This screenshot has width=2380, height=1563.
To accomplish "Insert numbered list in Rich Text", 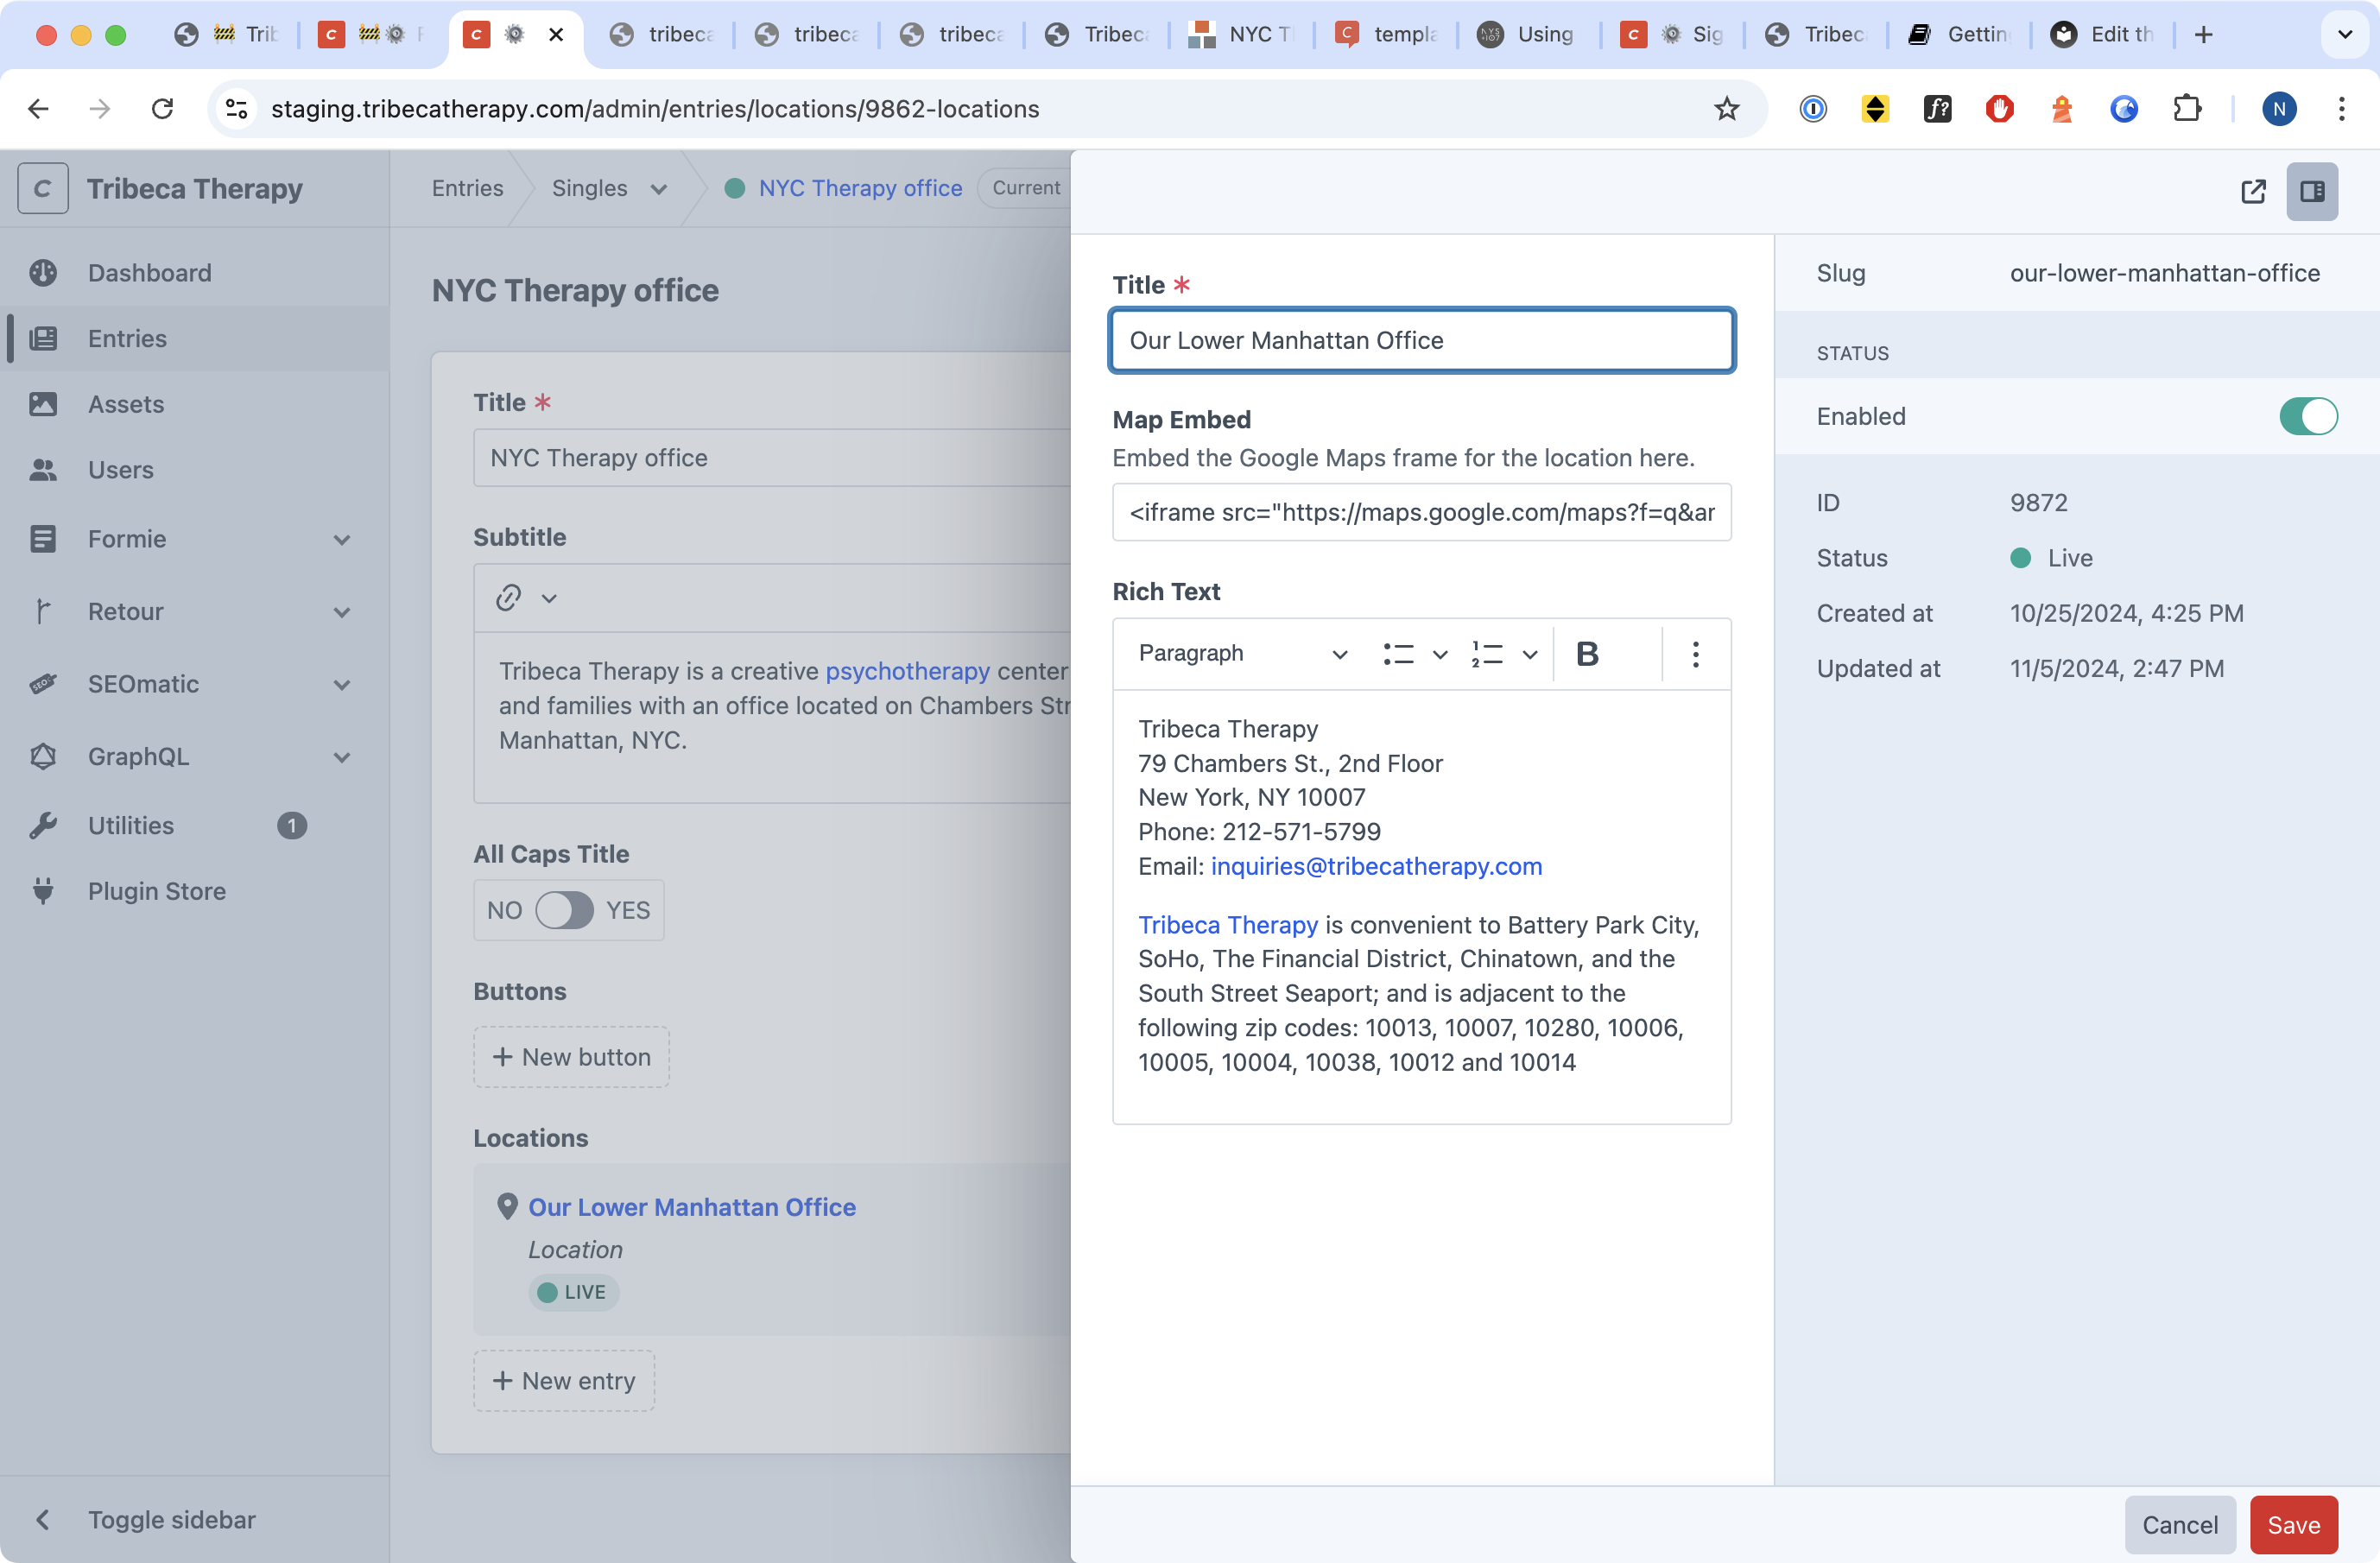I will 1487,654.
